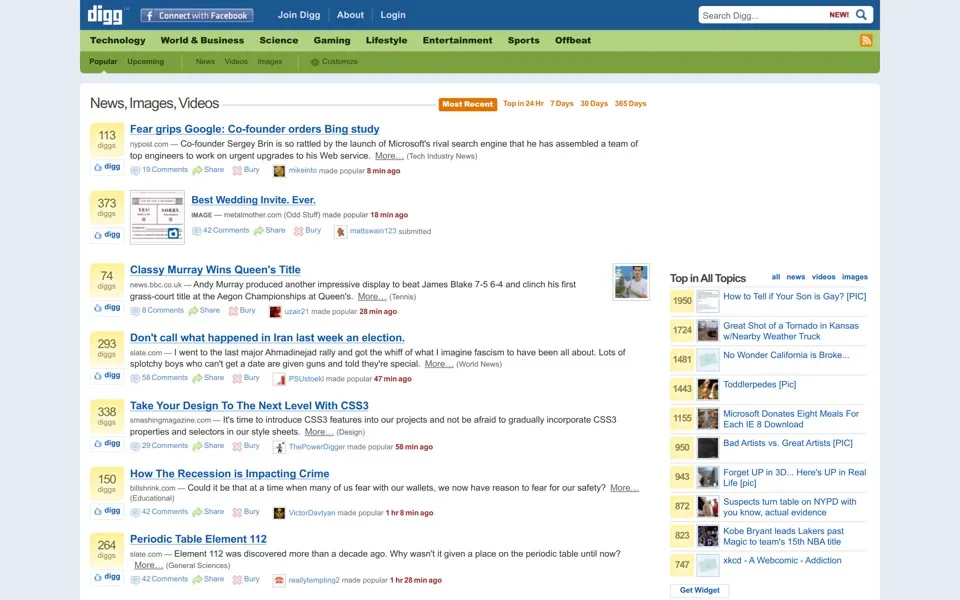
Task: Select the Top in 24 Hr filter
Action: [x=523, y=104]
